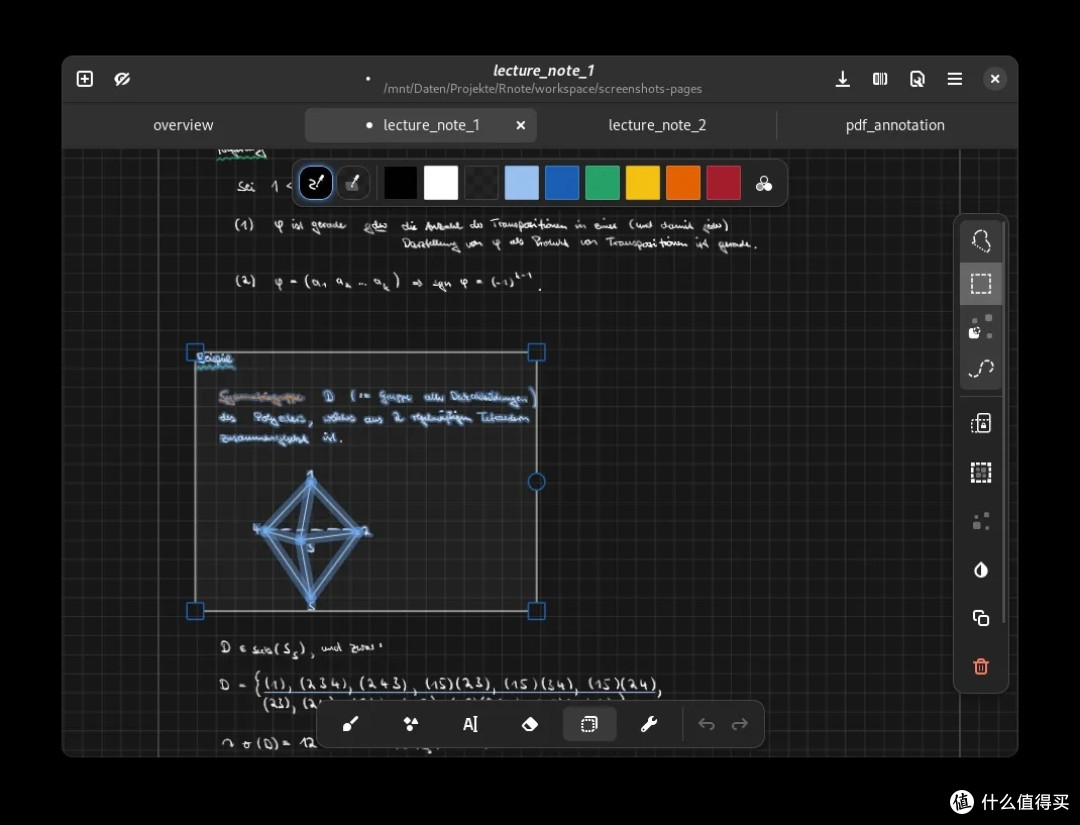This screenshot has width=1080, height=825.
Task: Open the pdf_annotation tab
Action: tap(895, 125)
